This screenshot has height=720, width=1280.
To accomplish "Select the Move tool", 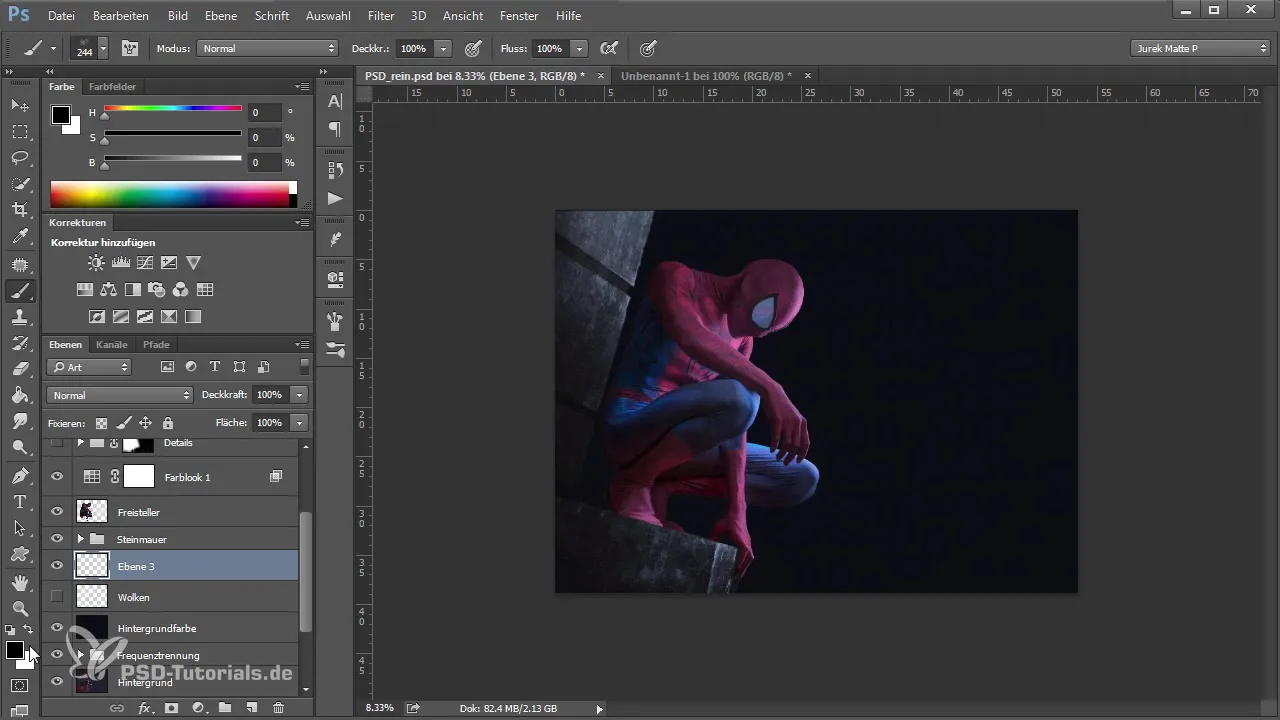I will (x=20, y=105).
